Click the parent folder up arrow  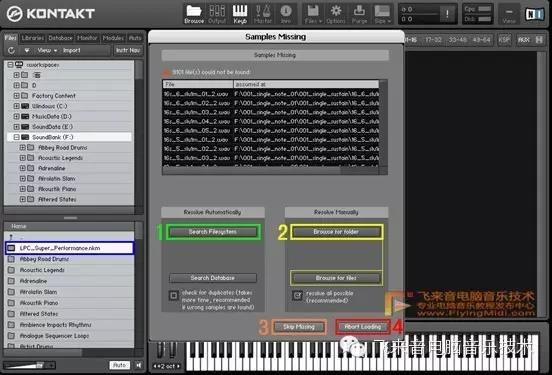pyautogui.click(x=11, y=237)
